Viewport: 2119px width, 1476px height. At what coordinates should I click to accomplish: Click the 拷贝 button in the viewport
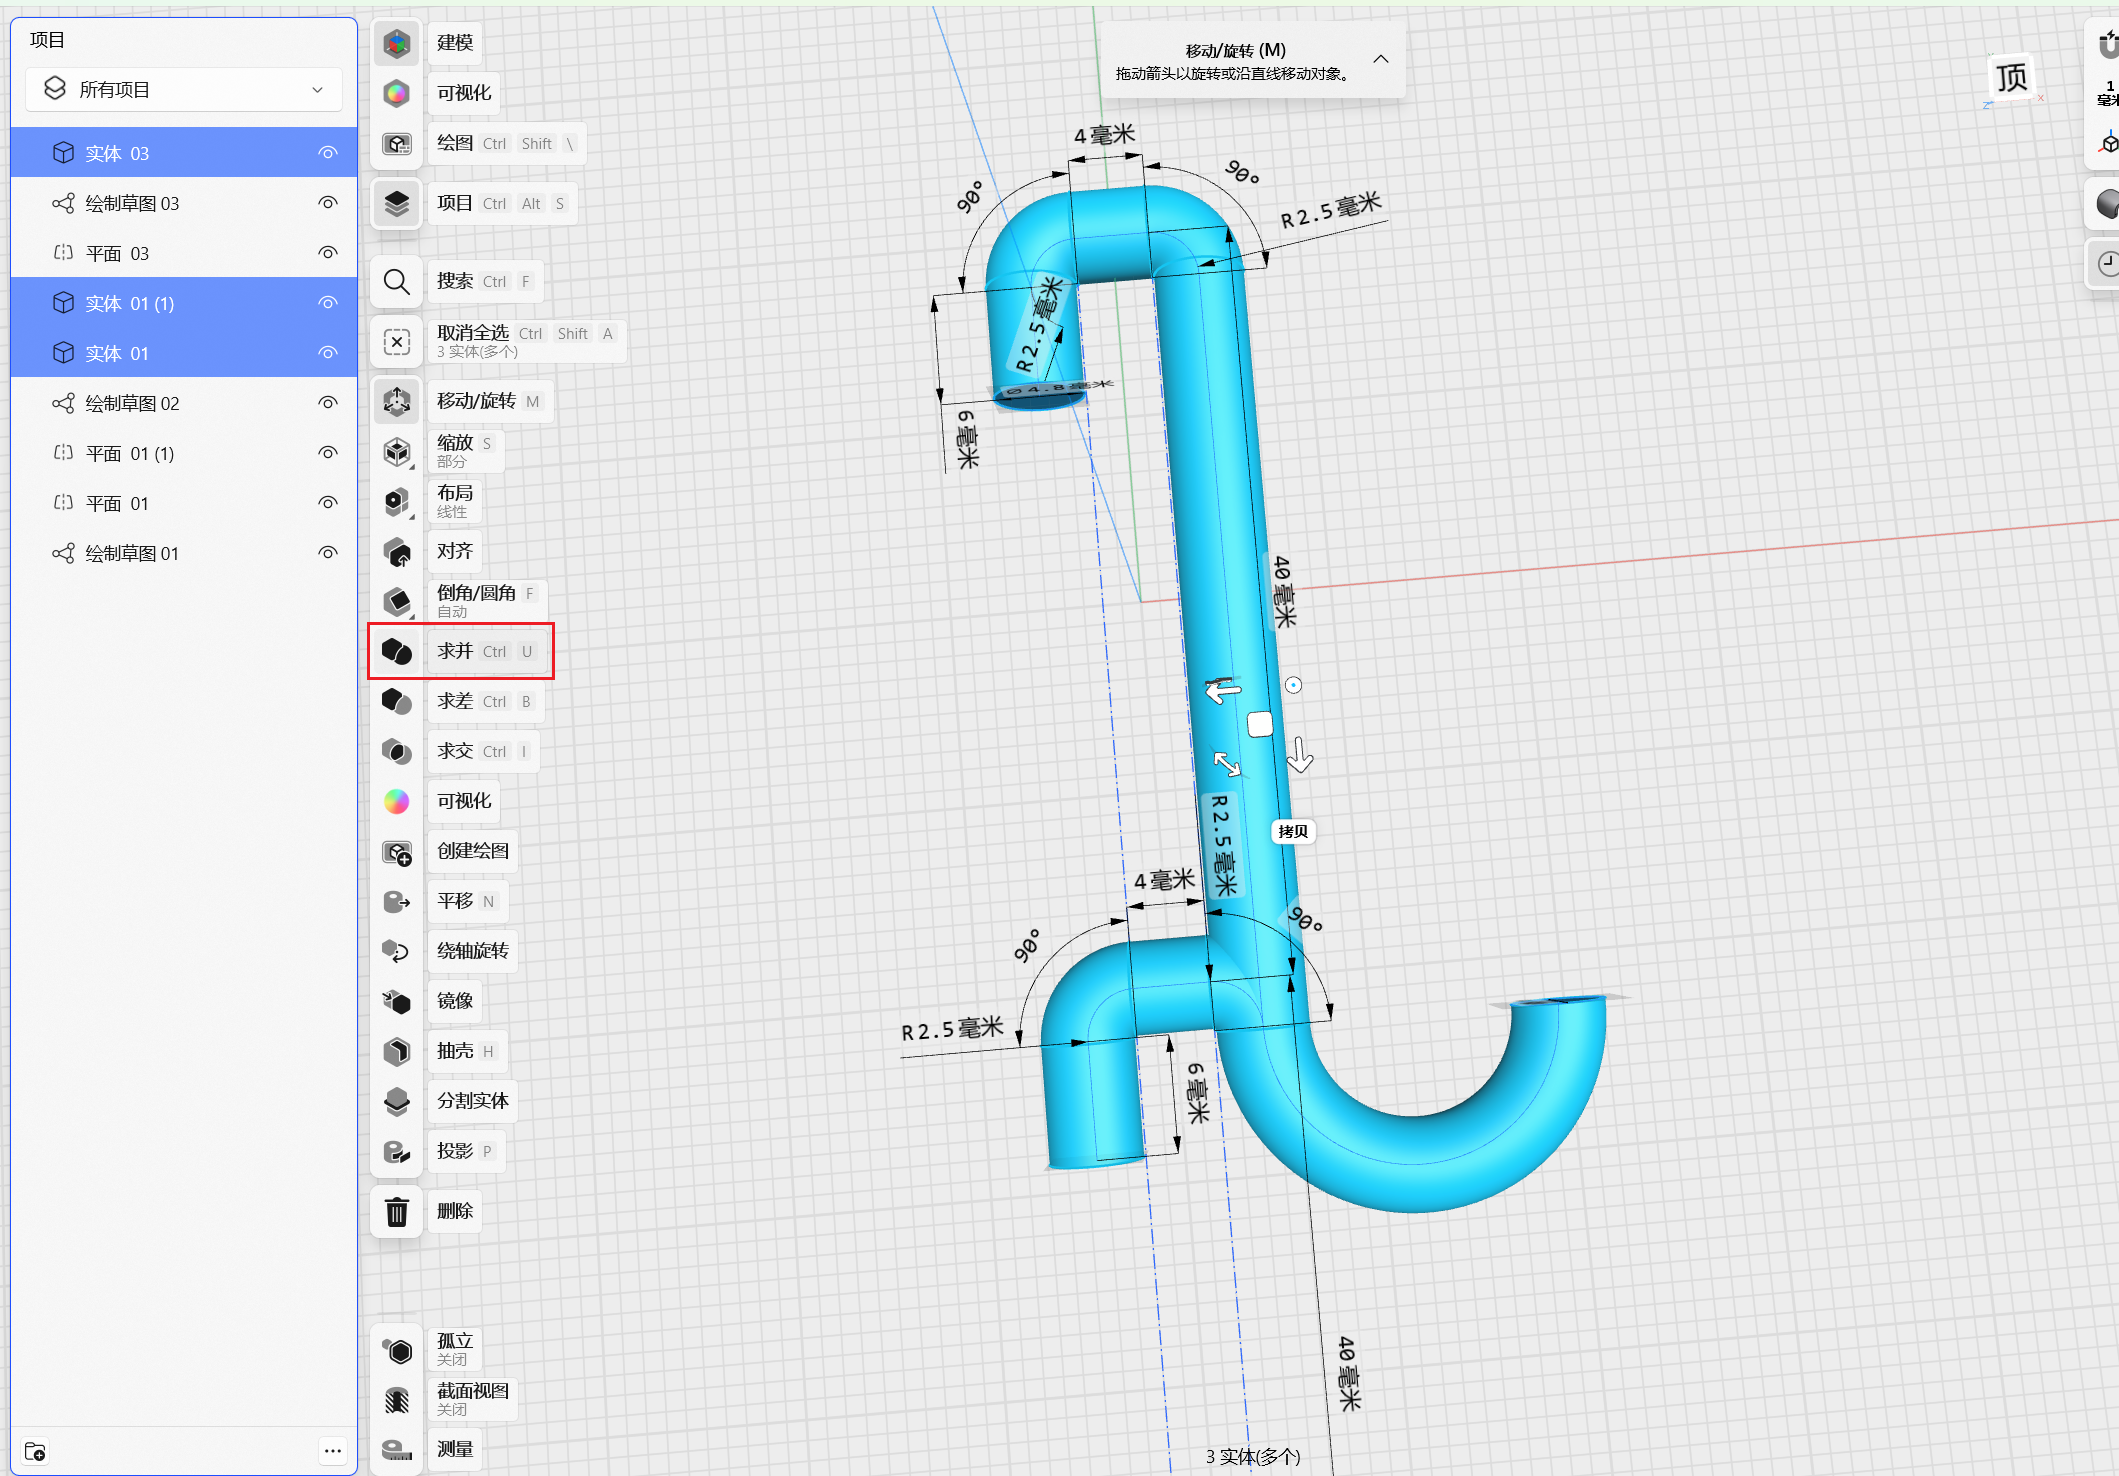click(x=1292, y=831)
